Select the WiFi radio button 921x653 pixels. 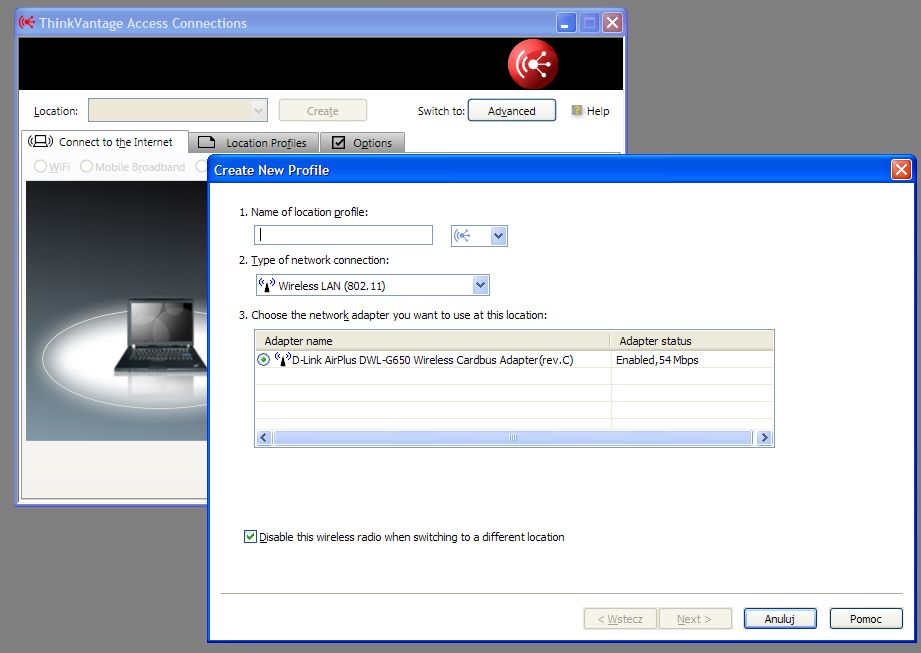(41, 166)
